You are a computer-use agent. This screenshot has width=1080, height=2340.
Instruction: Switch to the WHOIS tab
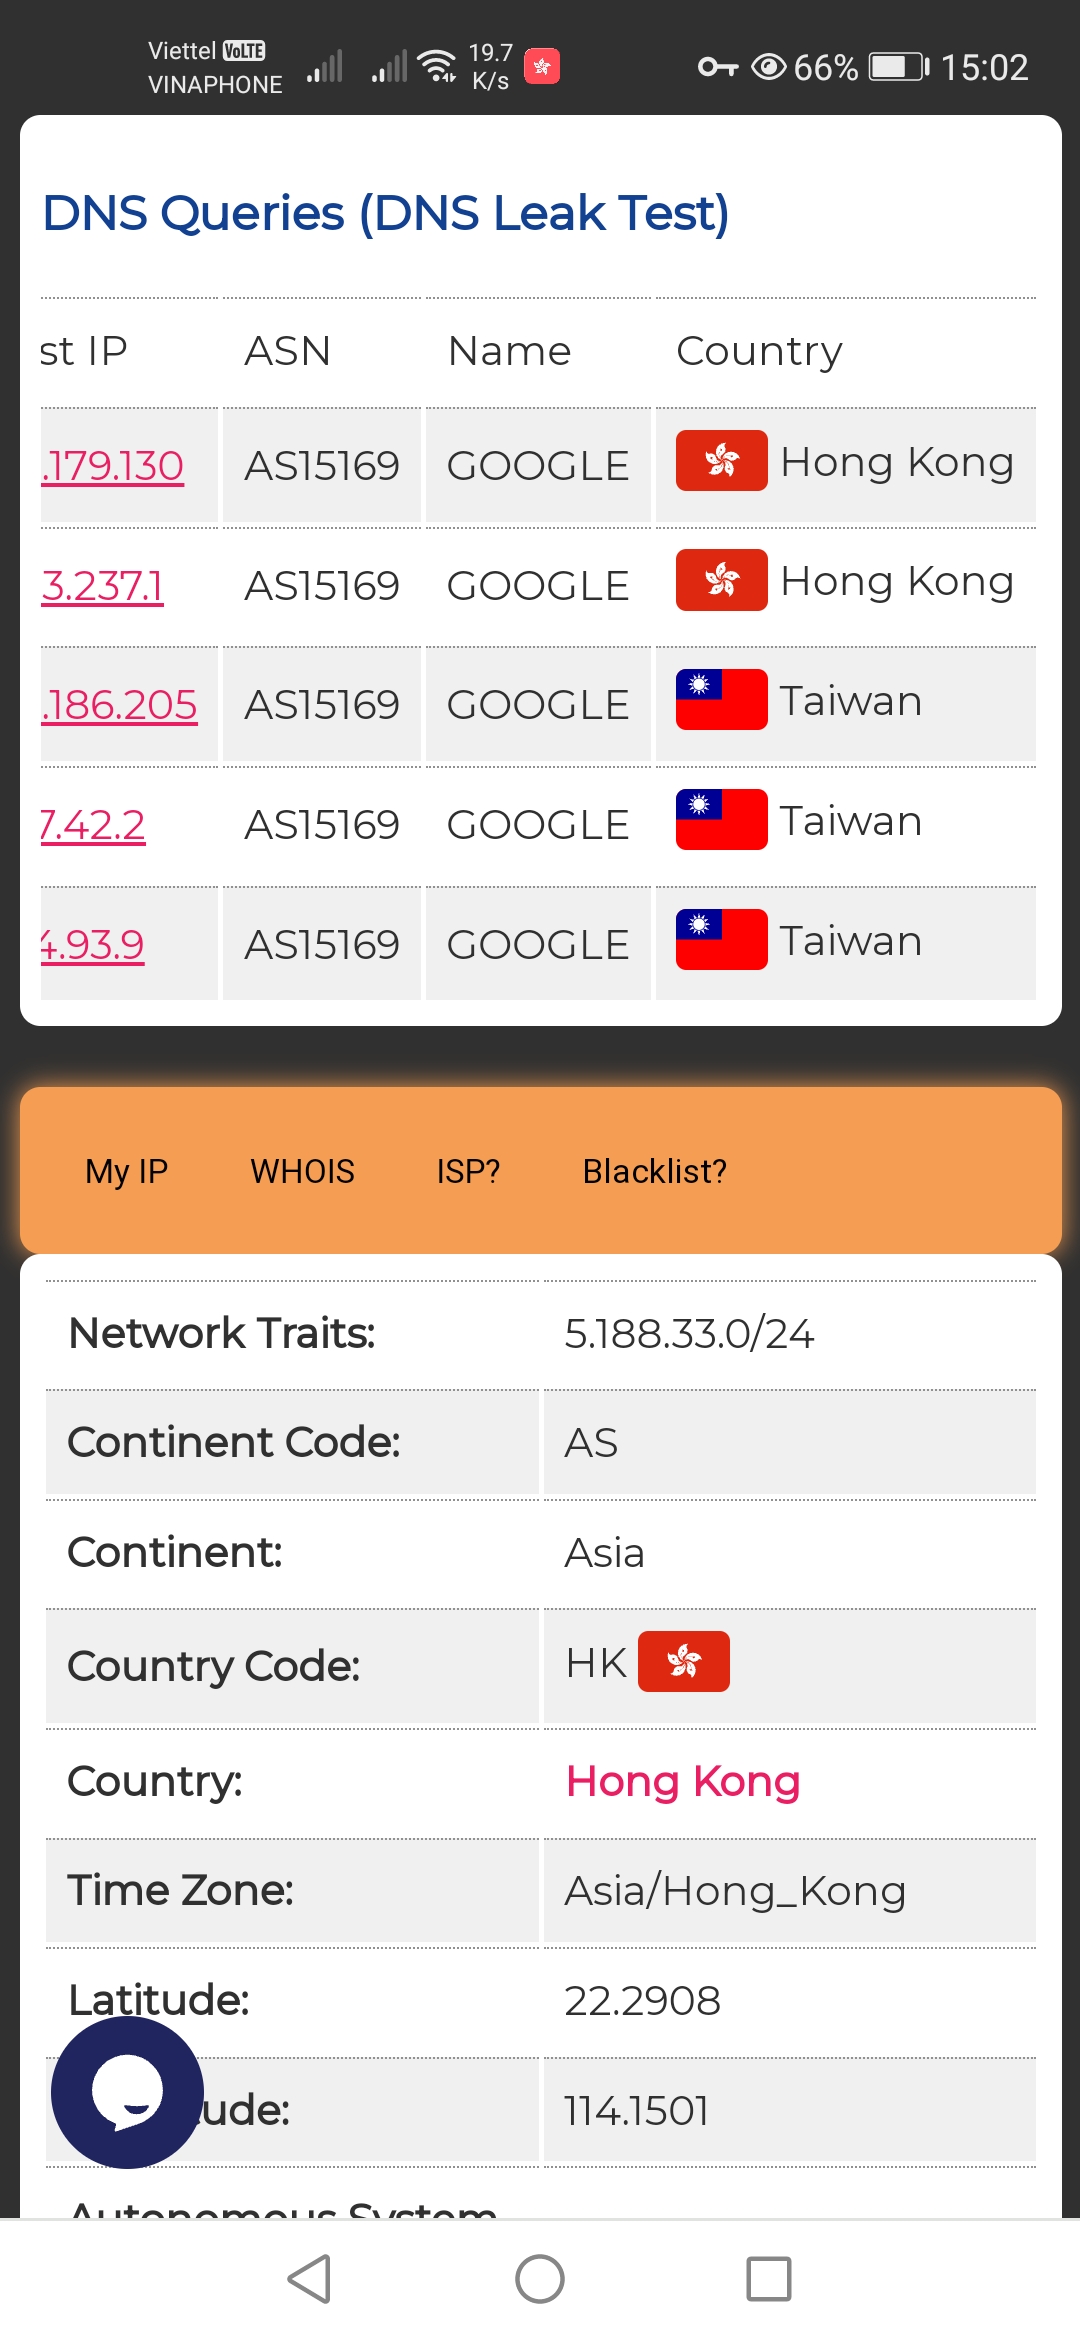pyautogui.click(x=302, y=1171)
